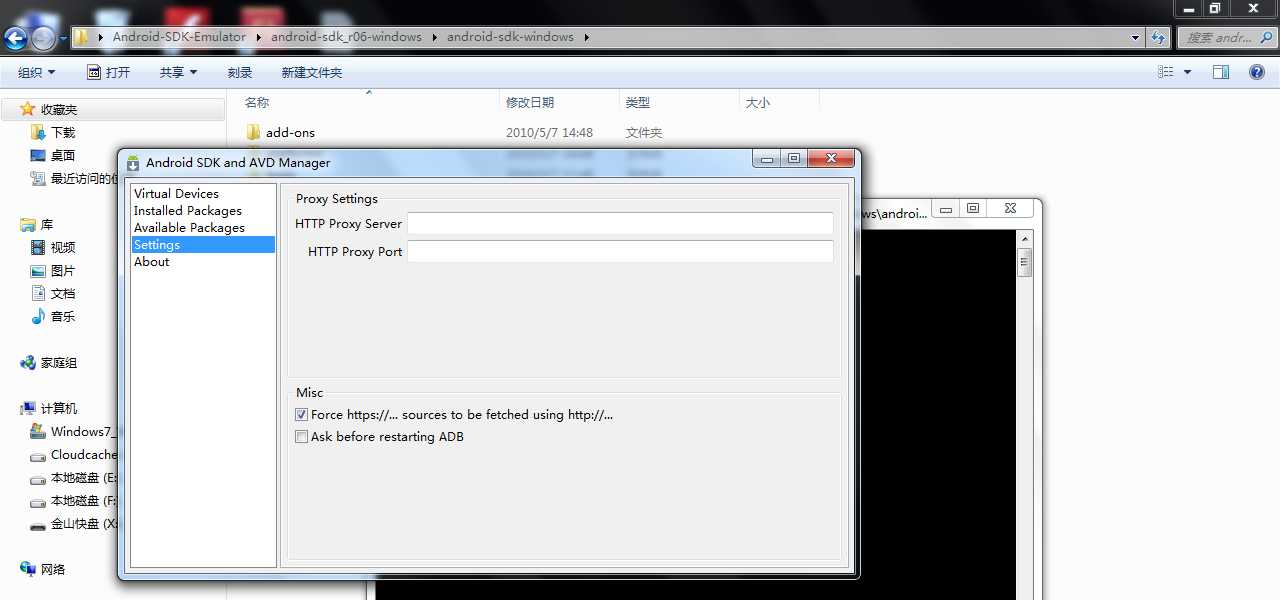Click the 2010/5/7 14:48 date cell

(x=549, y=132)
